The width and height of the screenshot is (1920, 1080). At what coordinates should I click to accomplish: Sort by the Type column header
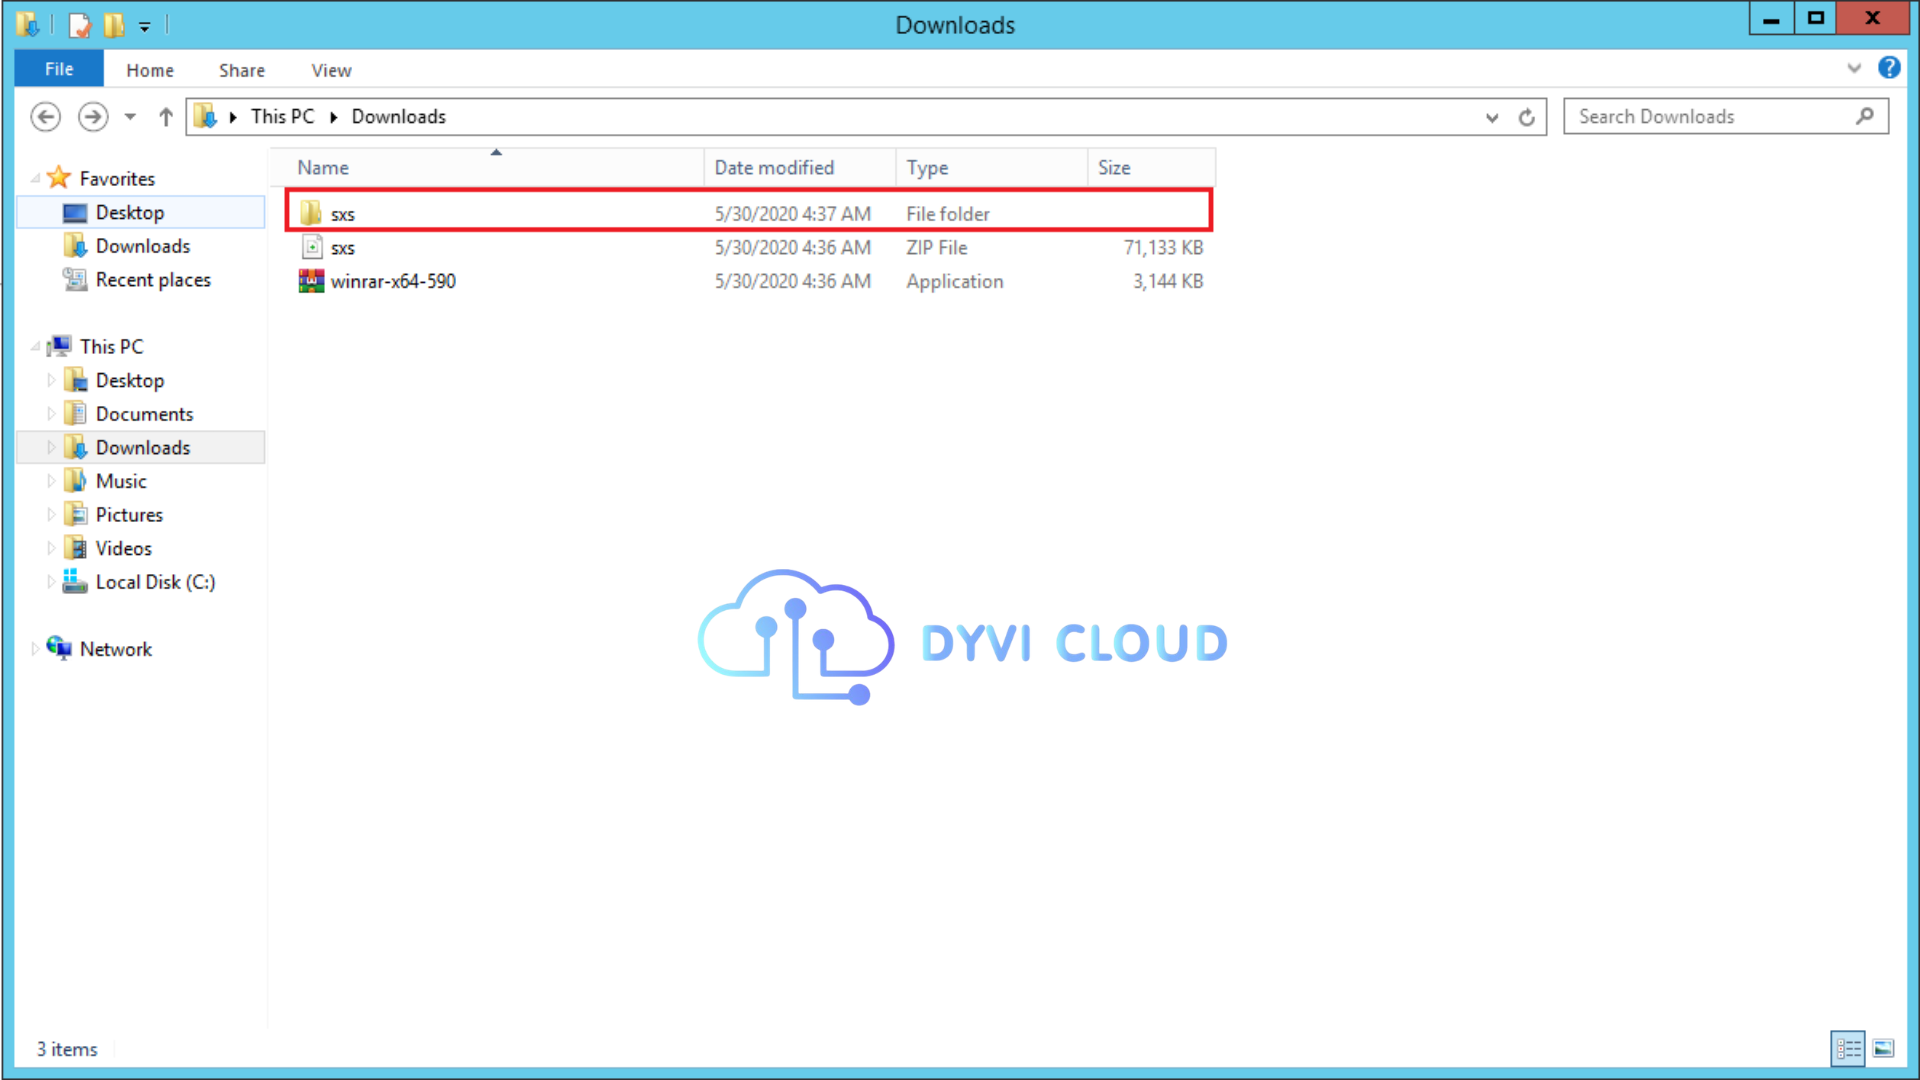(x=991, y=167)
